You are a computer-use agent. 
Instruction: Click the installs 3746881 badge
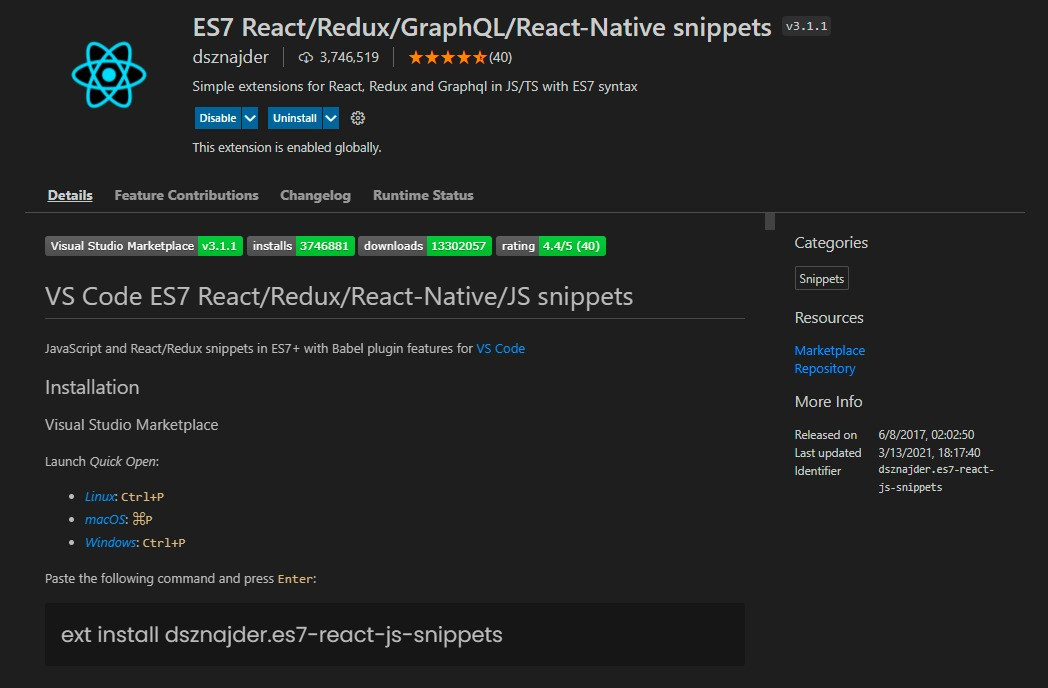pos(301,246)
